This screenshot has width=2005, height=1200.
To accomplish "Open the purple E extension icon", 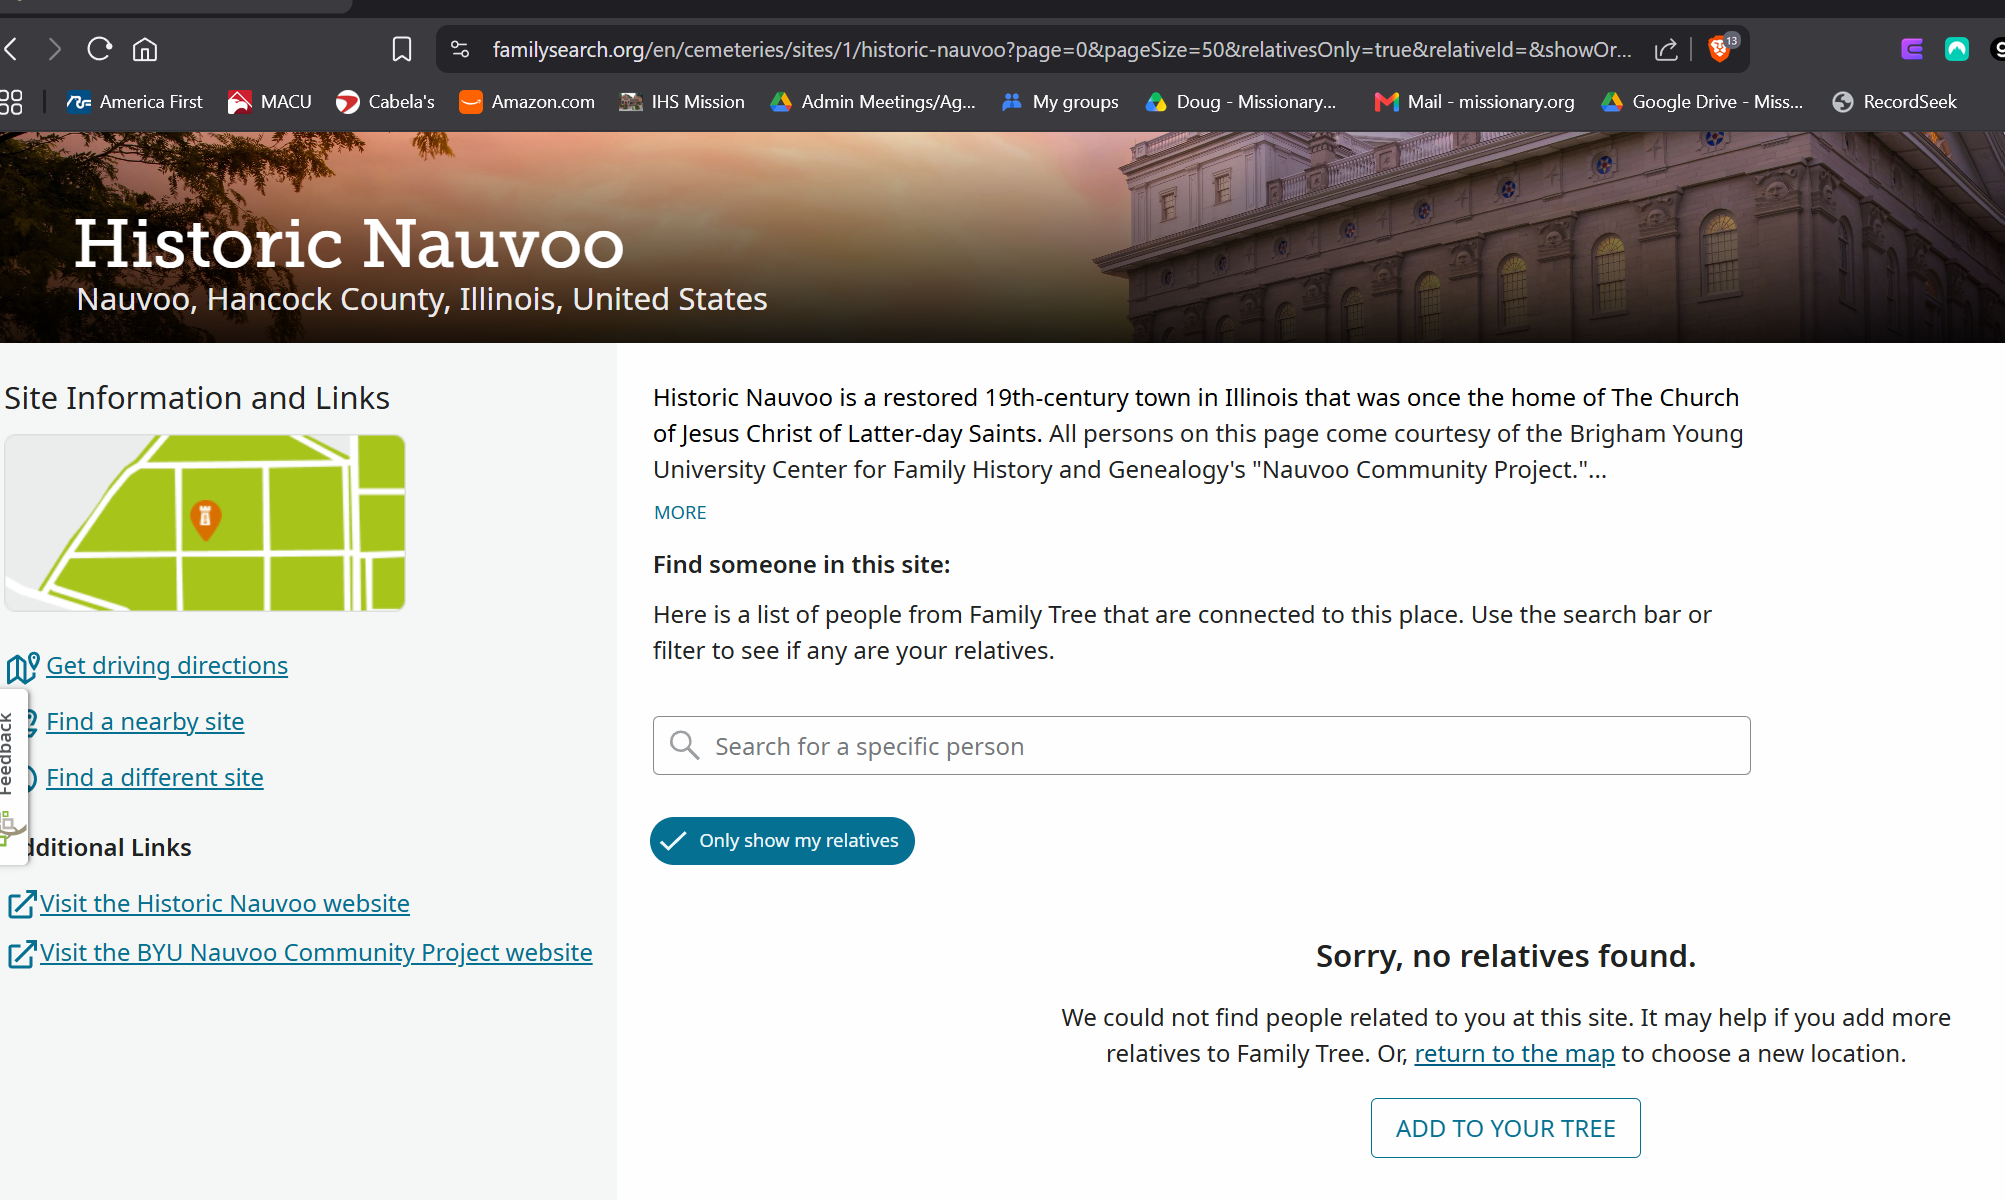I will [1912, 49].
